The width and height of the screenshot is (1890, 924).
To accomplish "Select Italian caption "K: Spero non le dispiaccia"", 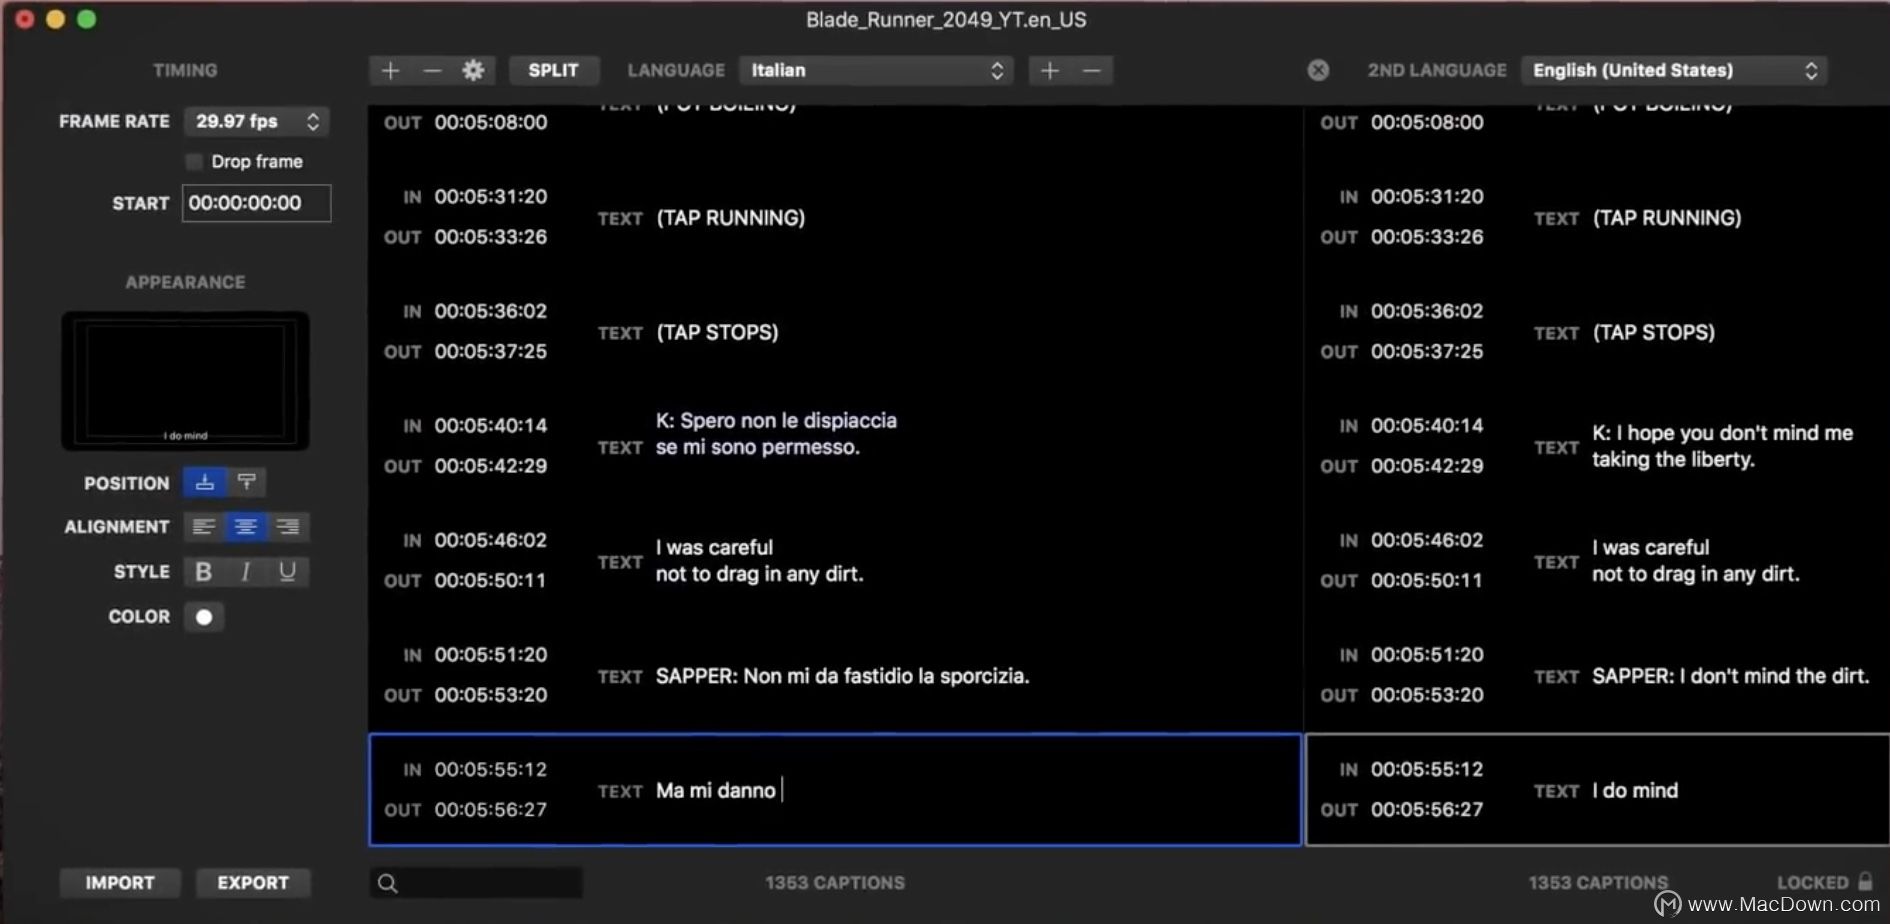I will 776,434.
